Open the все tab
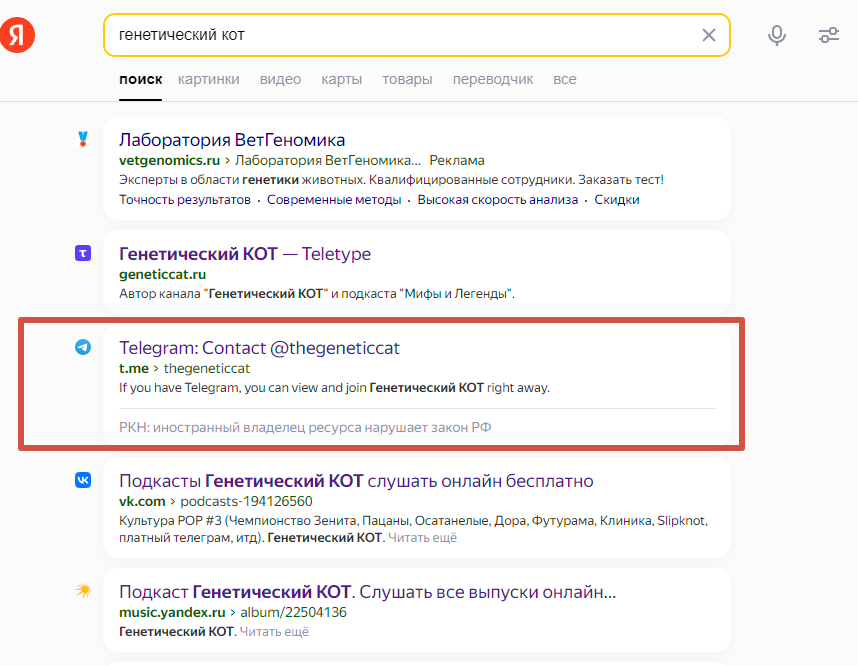The image size is (858, 666). coord(564,79)
